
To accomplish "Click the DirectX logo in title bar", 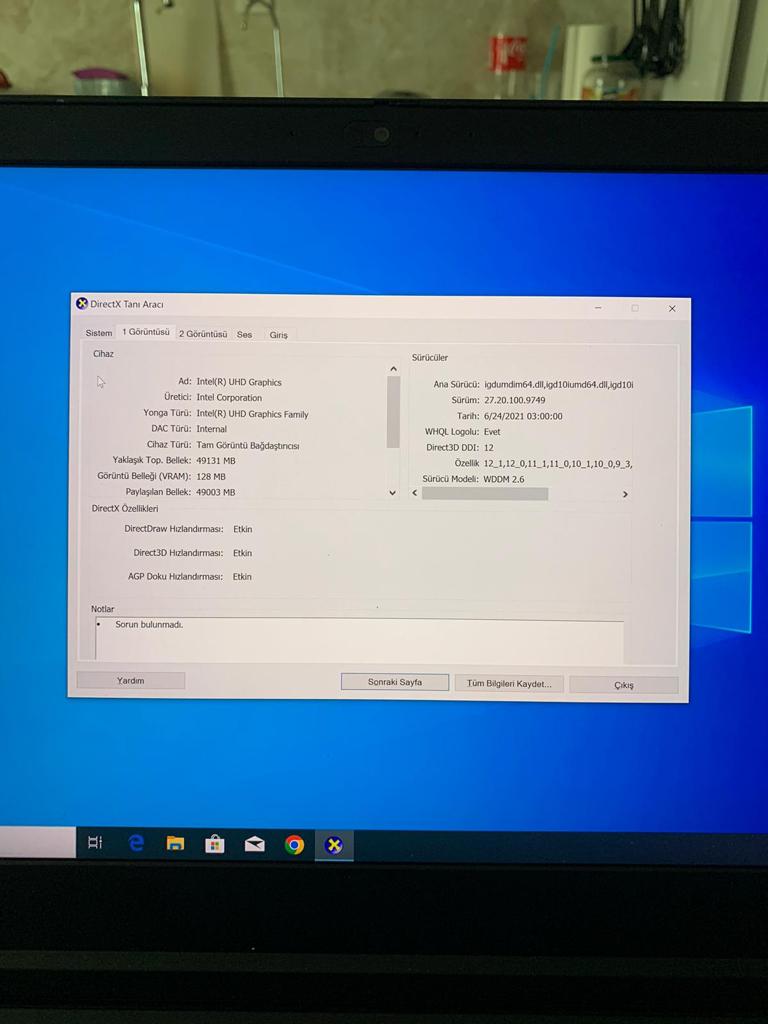I will [x=82, y=304].
